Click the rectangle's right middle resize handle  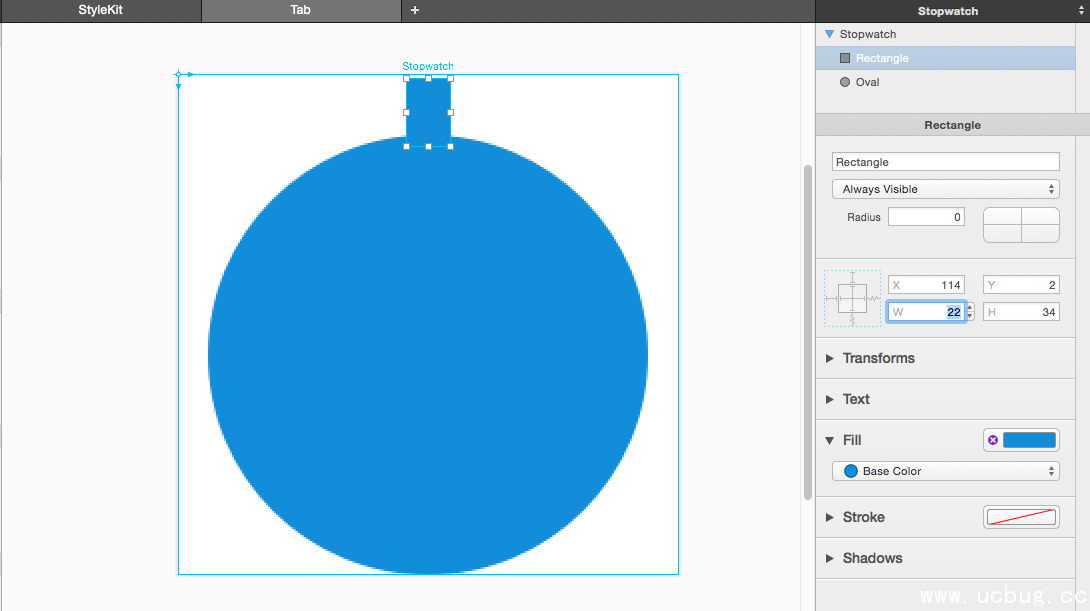450,112
